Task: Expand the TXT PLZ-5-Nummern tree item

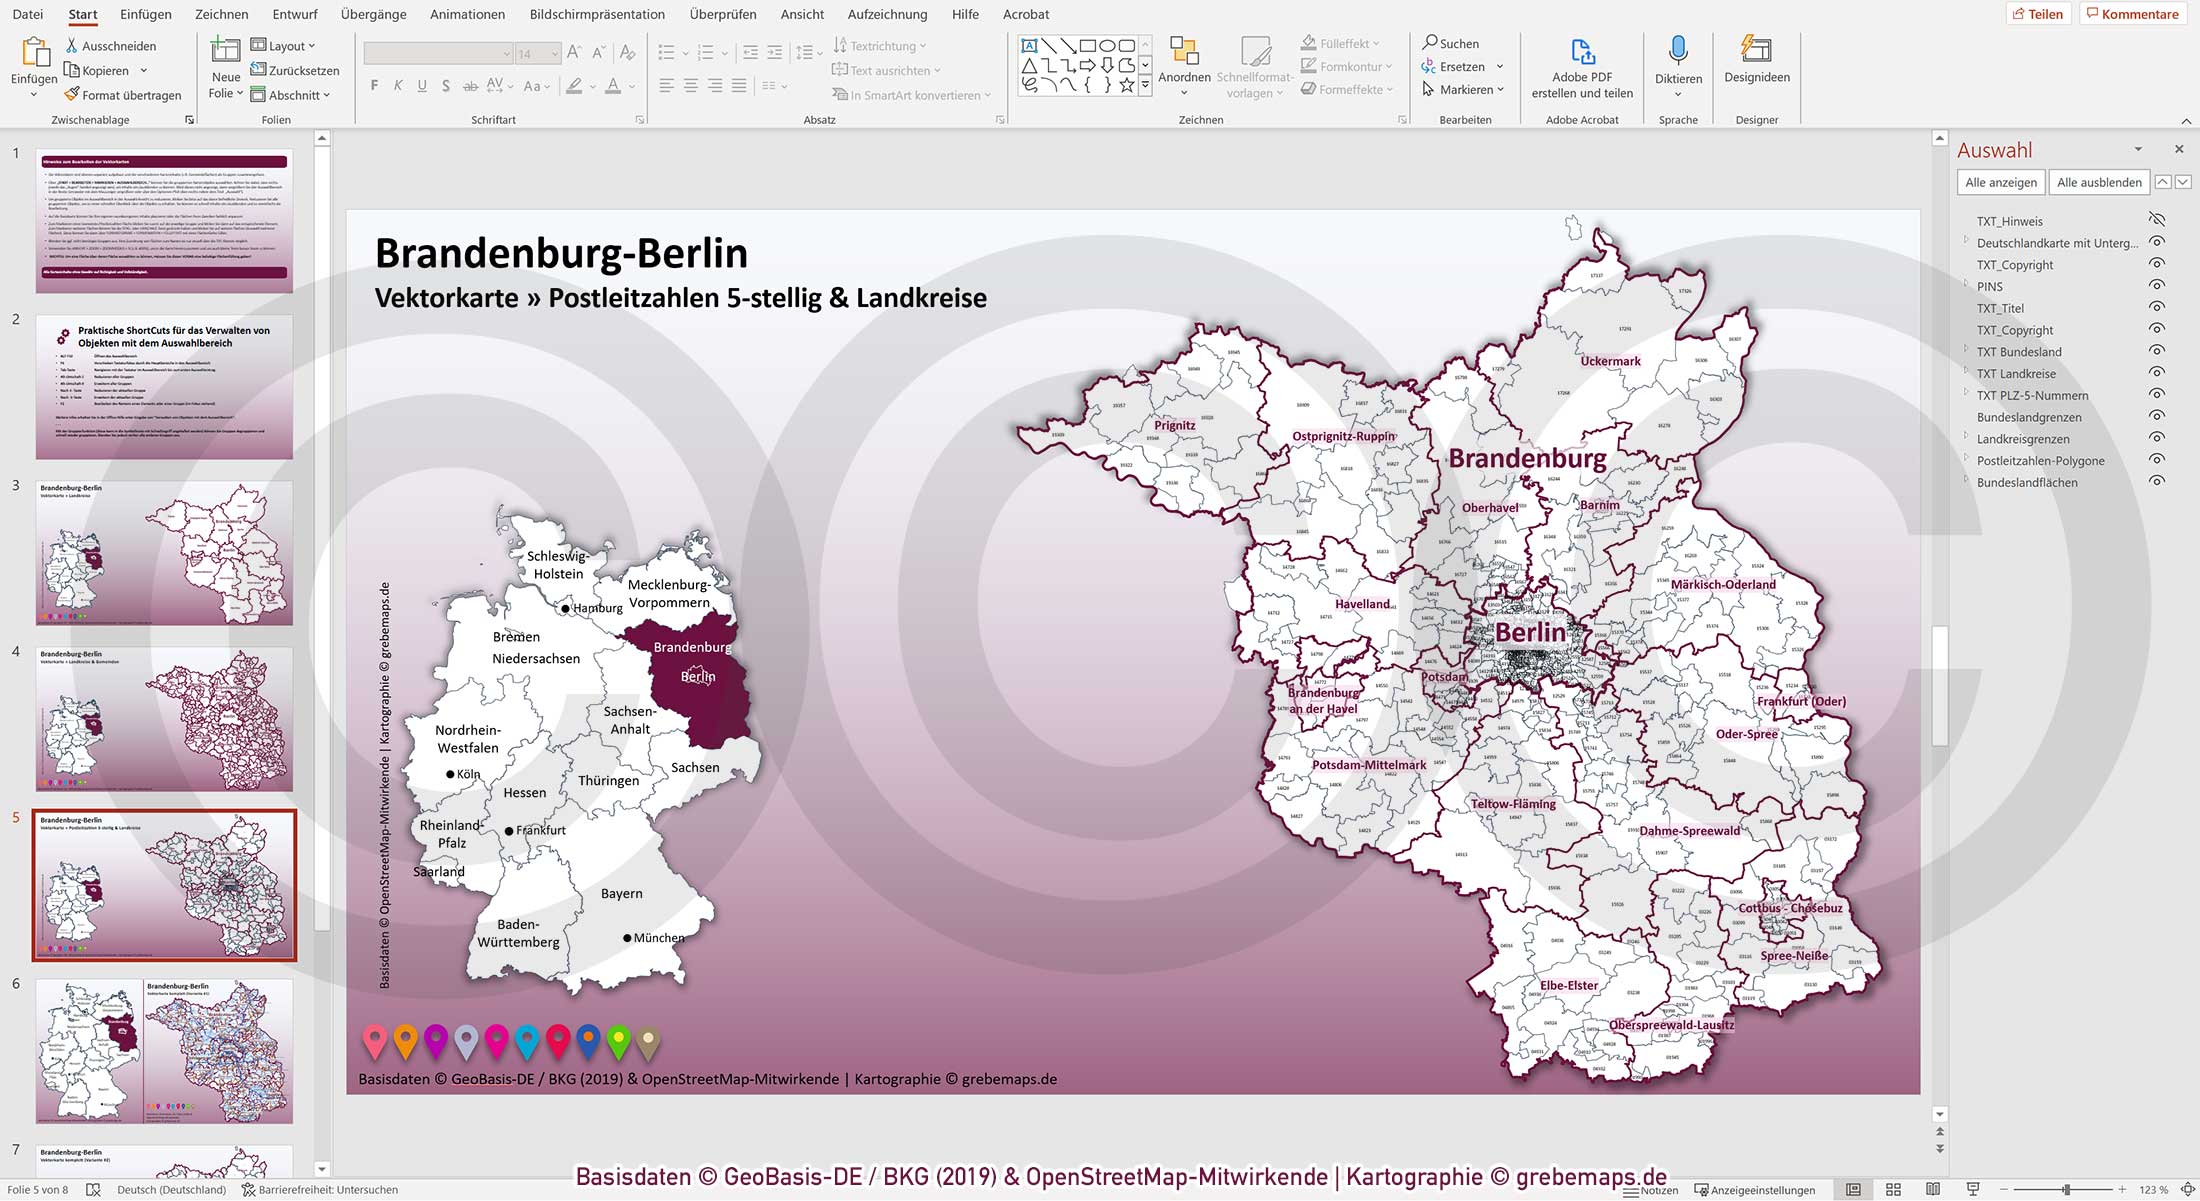Action: tap(1968, 395)
